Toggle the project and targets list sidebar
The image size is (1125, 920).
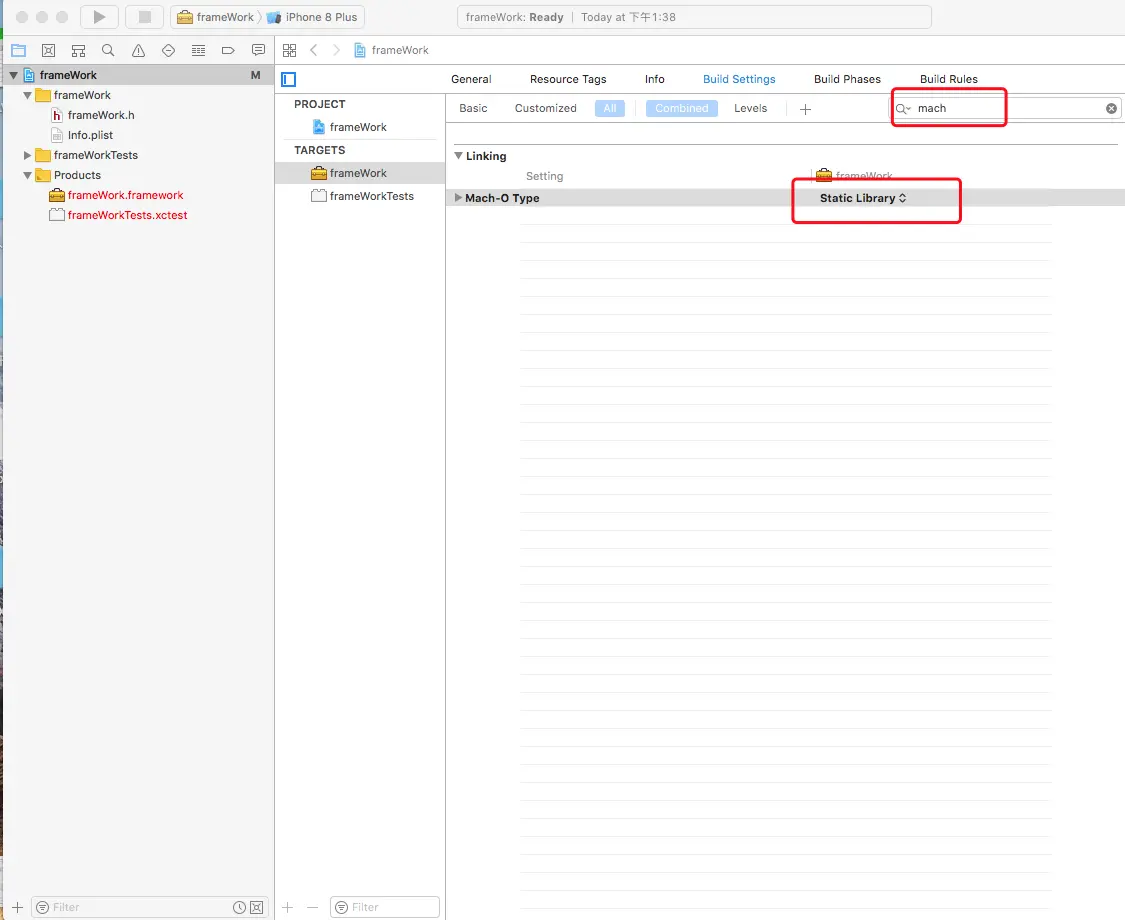288,80
